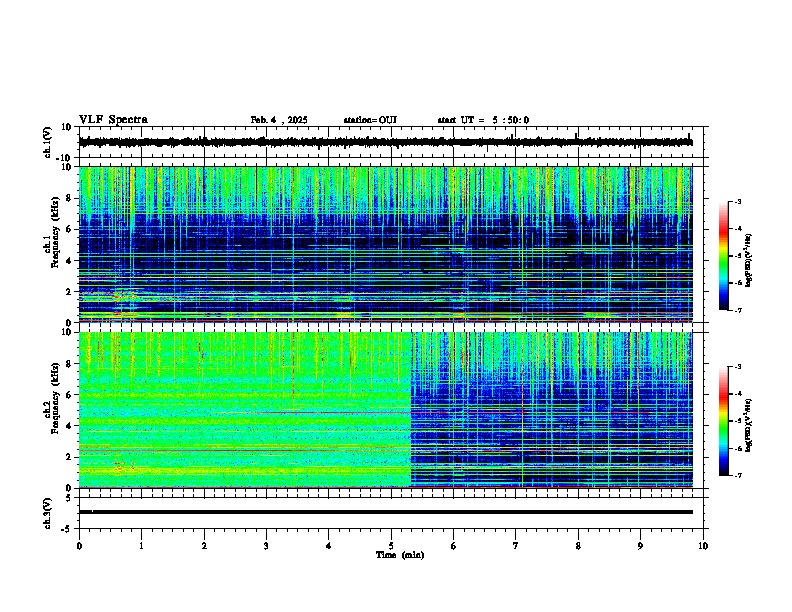Click the "6" kHz tick of ch.2 spectrogram

pos(70,395)
